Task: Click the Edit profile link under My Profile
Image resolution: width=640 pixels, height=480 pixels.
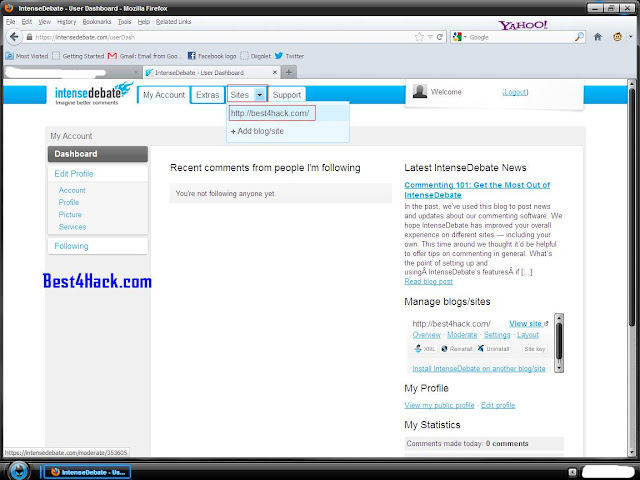Action: tap(498, 405)
